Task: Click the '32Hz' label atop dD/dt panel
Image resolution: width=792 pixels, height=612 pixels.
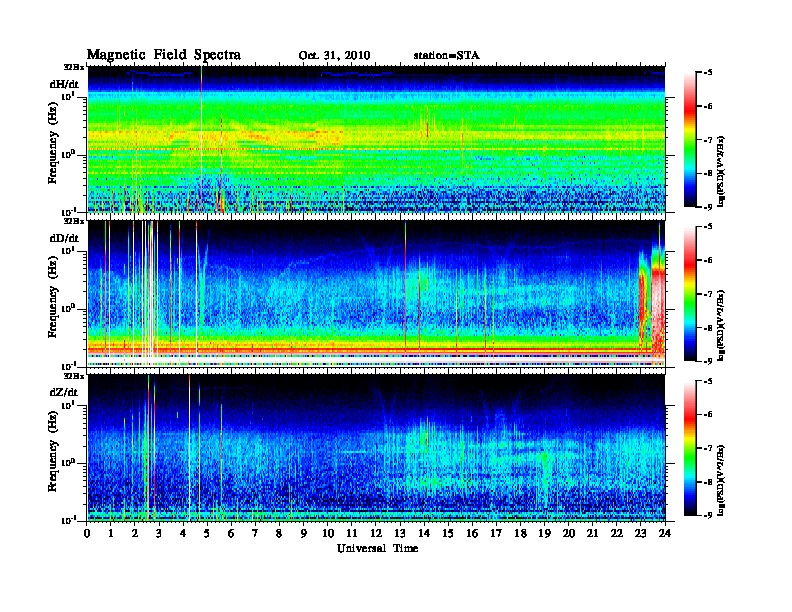Action: point(73,221)
